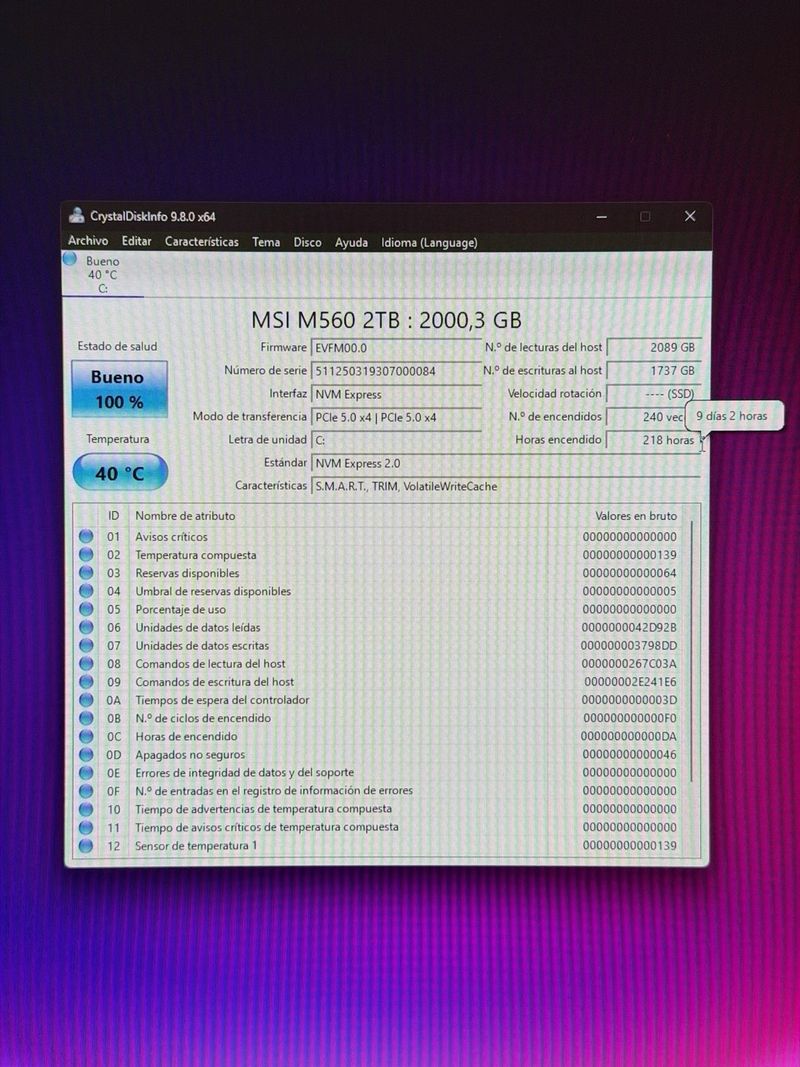Click the serial number field 511250319307000084
Image resolution: width=800 pixels, height=1067 pixels.
pyautogui.click(x=396, y=371)
